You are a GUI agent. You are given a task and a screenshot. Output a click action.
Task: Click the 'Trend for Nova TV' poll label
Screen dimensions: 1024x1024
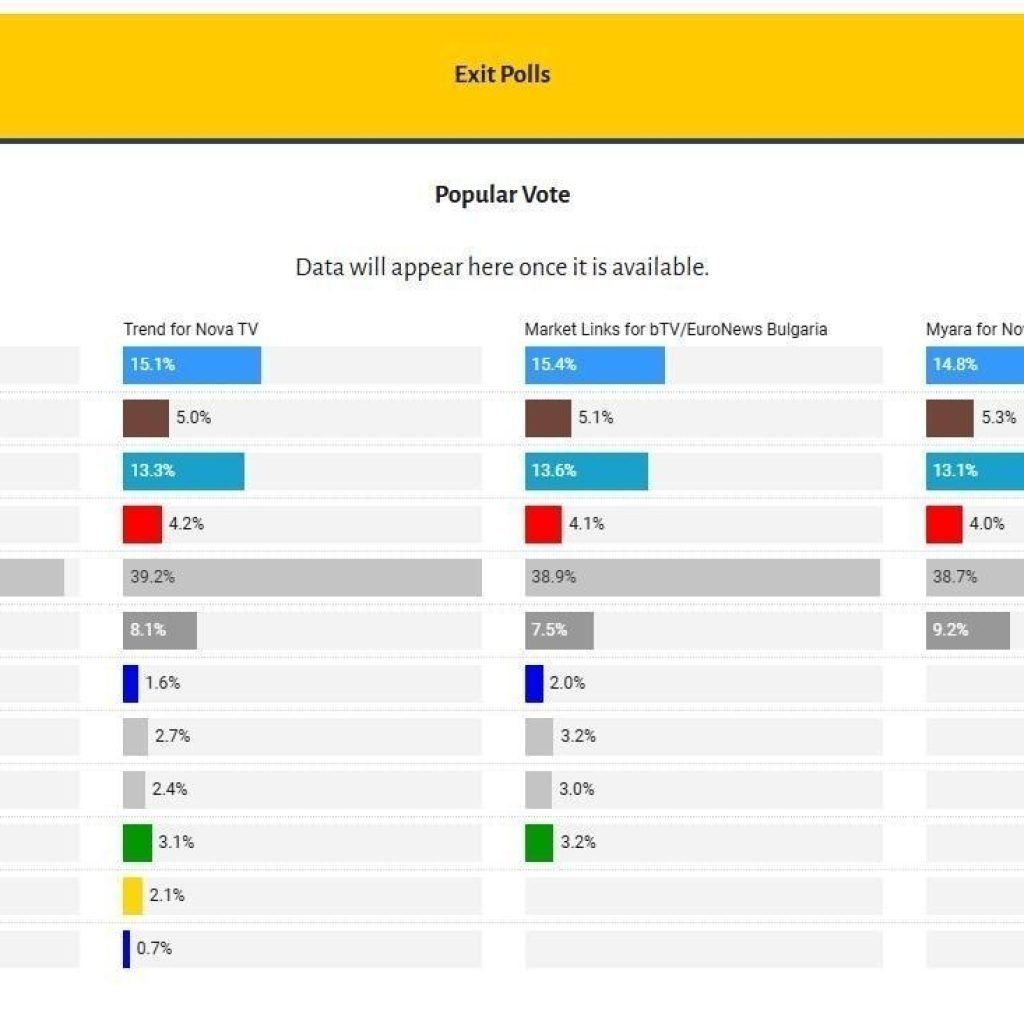pos(191,329)
